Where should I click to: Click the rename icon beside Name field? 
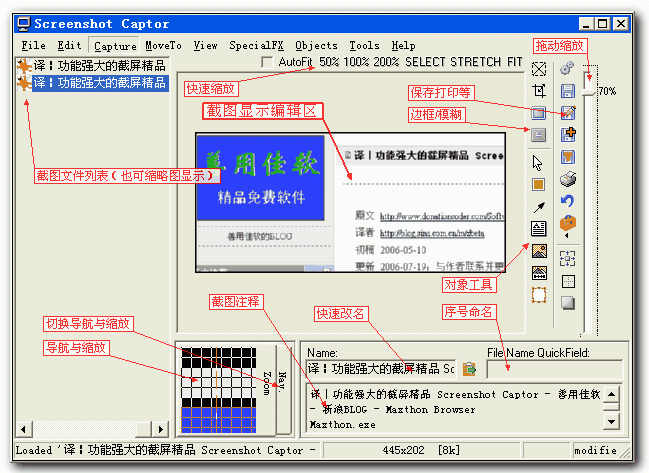pos(469,369)
